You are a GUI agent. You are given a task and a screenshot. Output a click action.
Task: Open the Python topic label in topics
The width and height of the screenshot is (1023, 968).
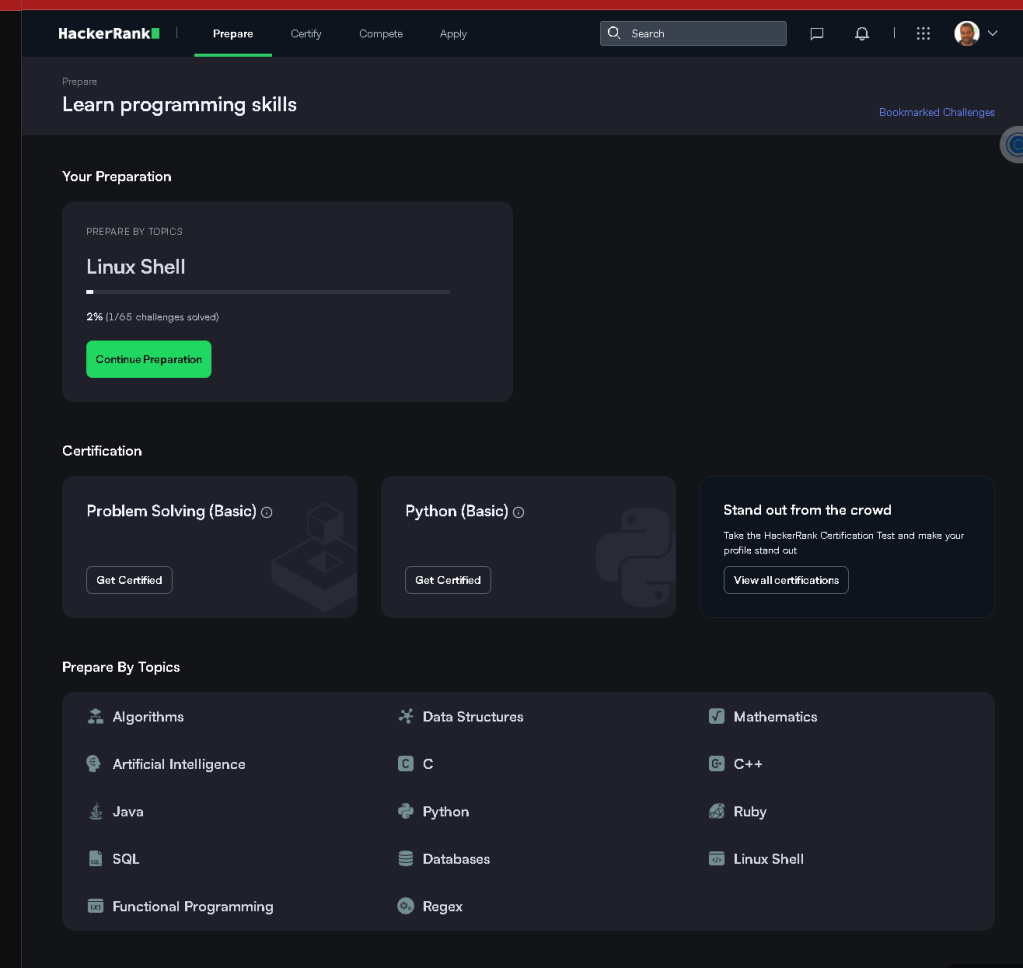[446, 812]
